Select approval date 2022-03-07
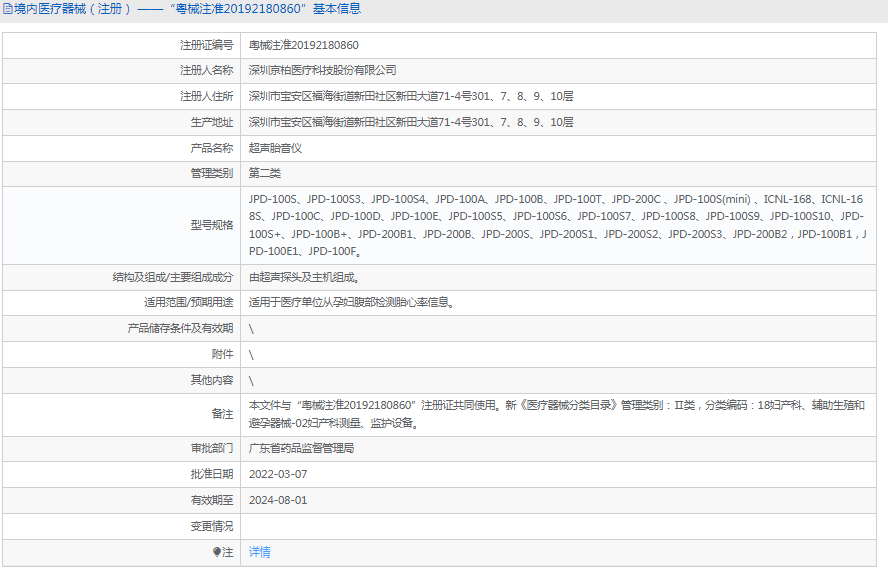This screenshot has width=888, height=573. click(x=278, y=474)
